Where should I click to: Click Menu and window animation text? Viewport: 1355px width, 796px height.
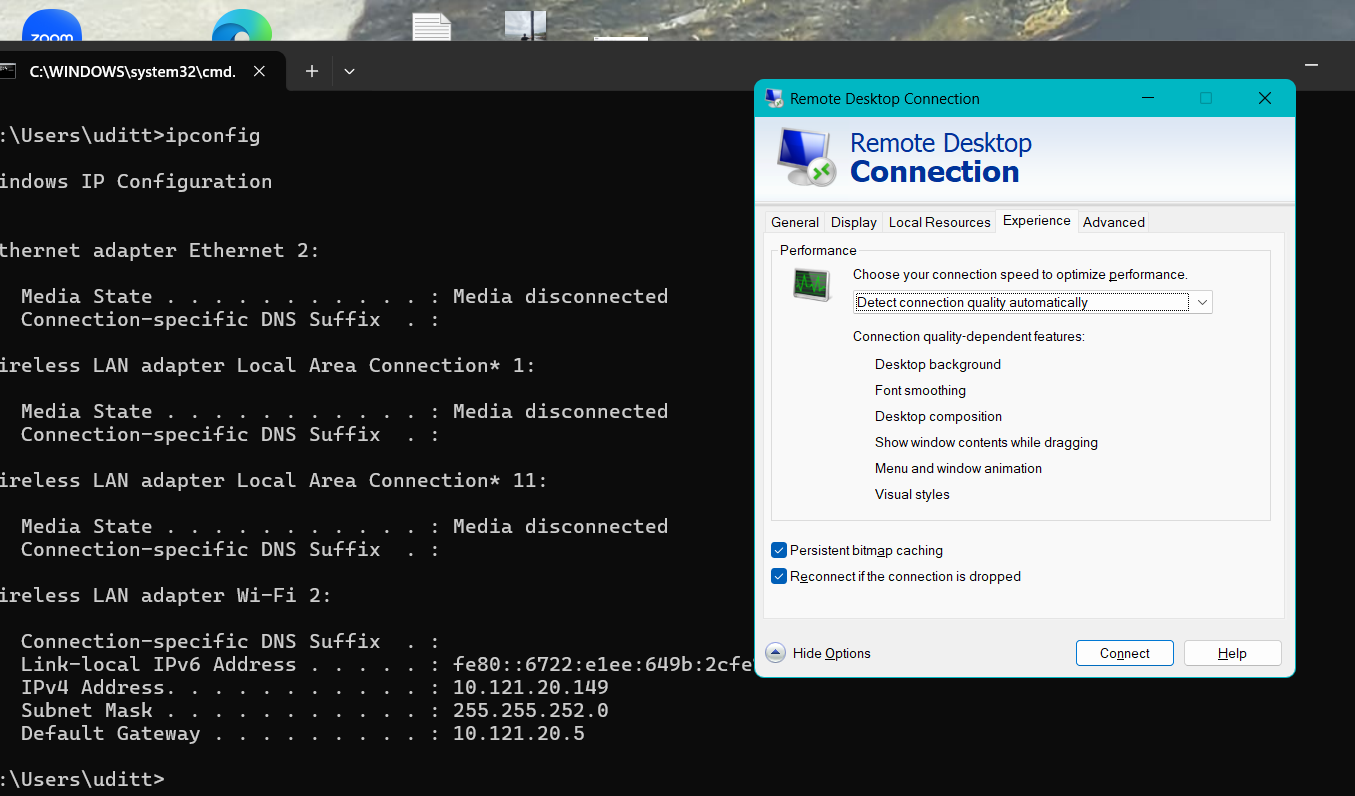tap(958, 468)
